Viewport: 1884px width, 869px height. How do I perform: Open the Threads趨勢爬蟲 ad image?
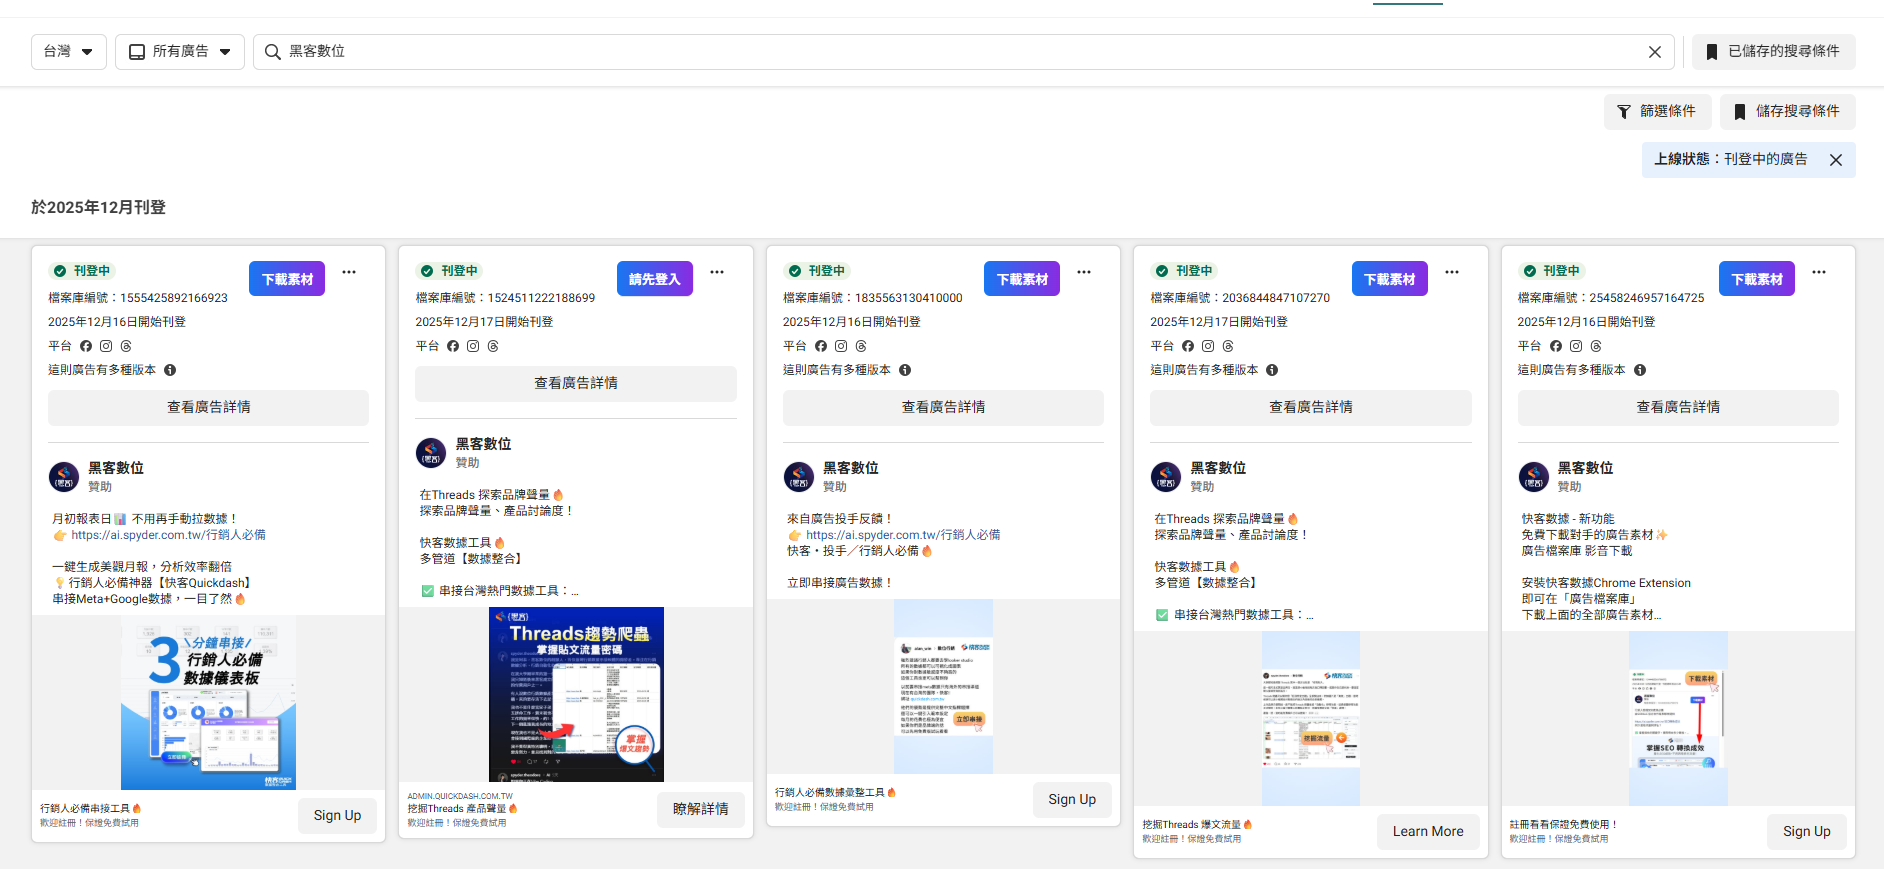(x=576, y=694)
